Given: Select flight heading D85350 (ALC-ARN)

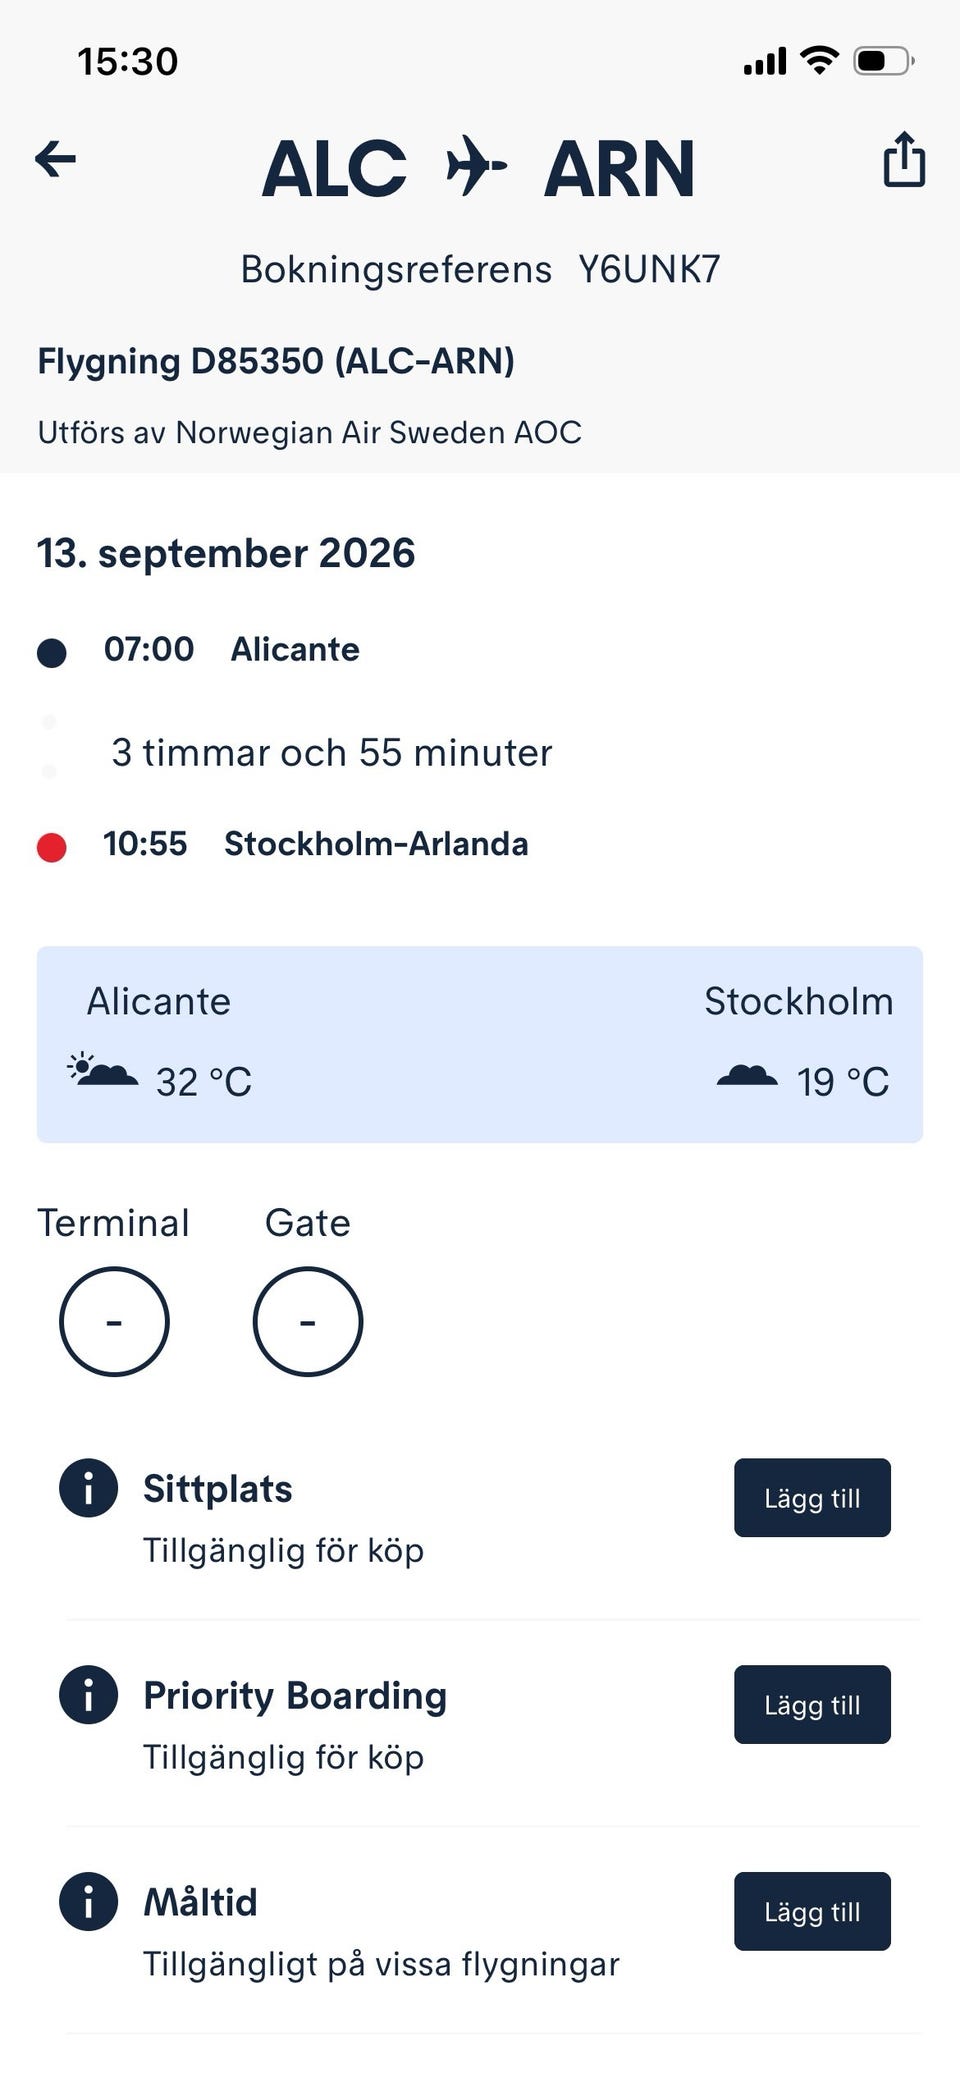Looking at the screenshot, I should [276, 361].
